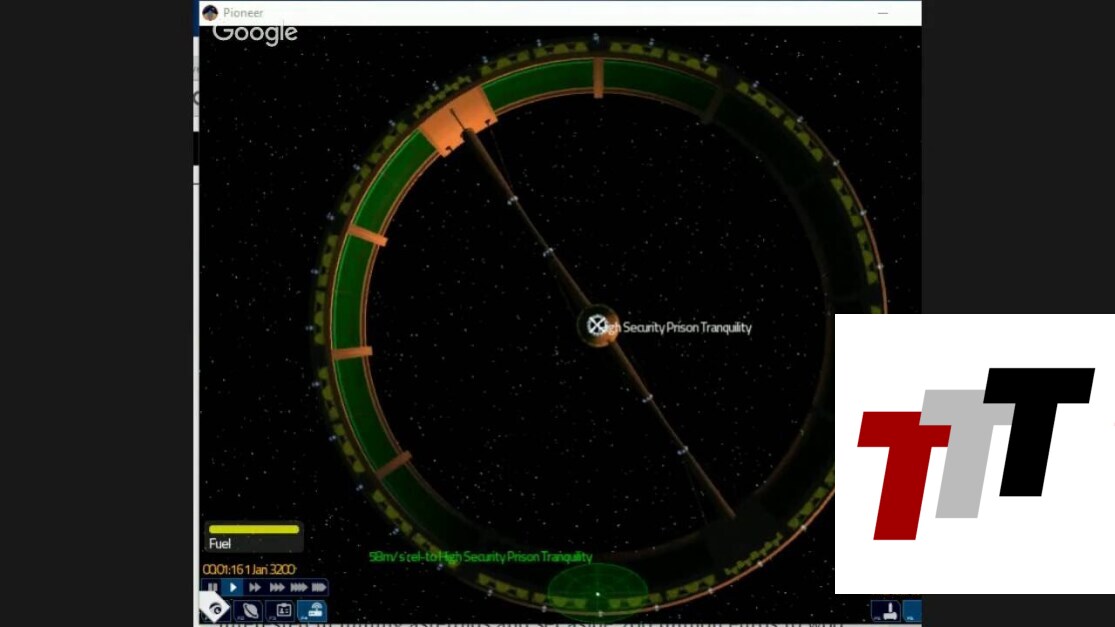Set time to normal play speed

(x=233, y=588)
